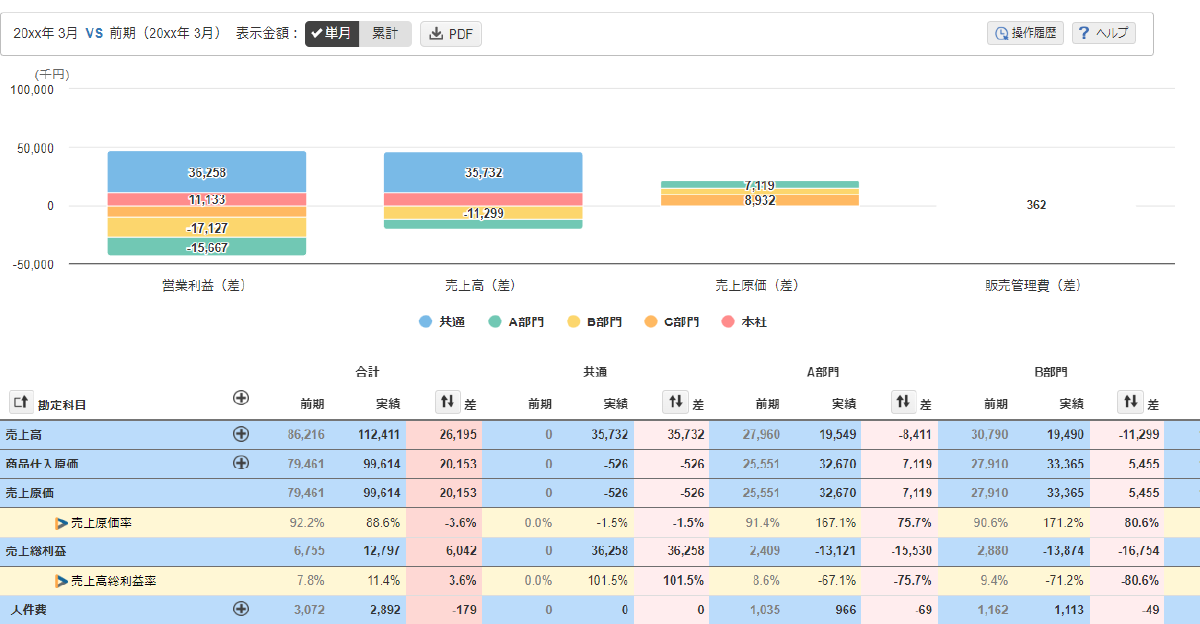Click the export icon beside 勘定科目 header
1200x624 pixels.
[x=22, y=402]
